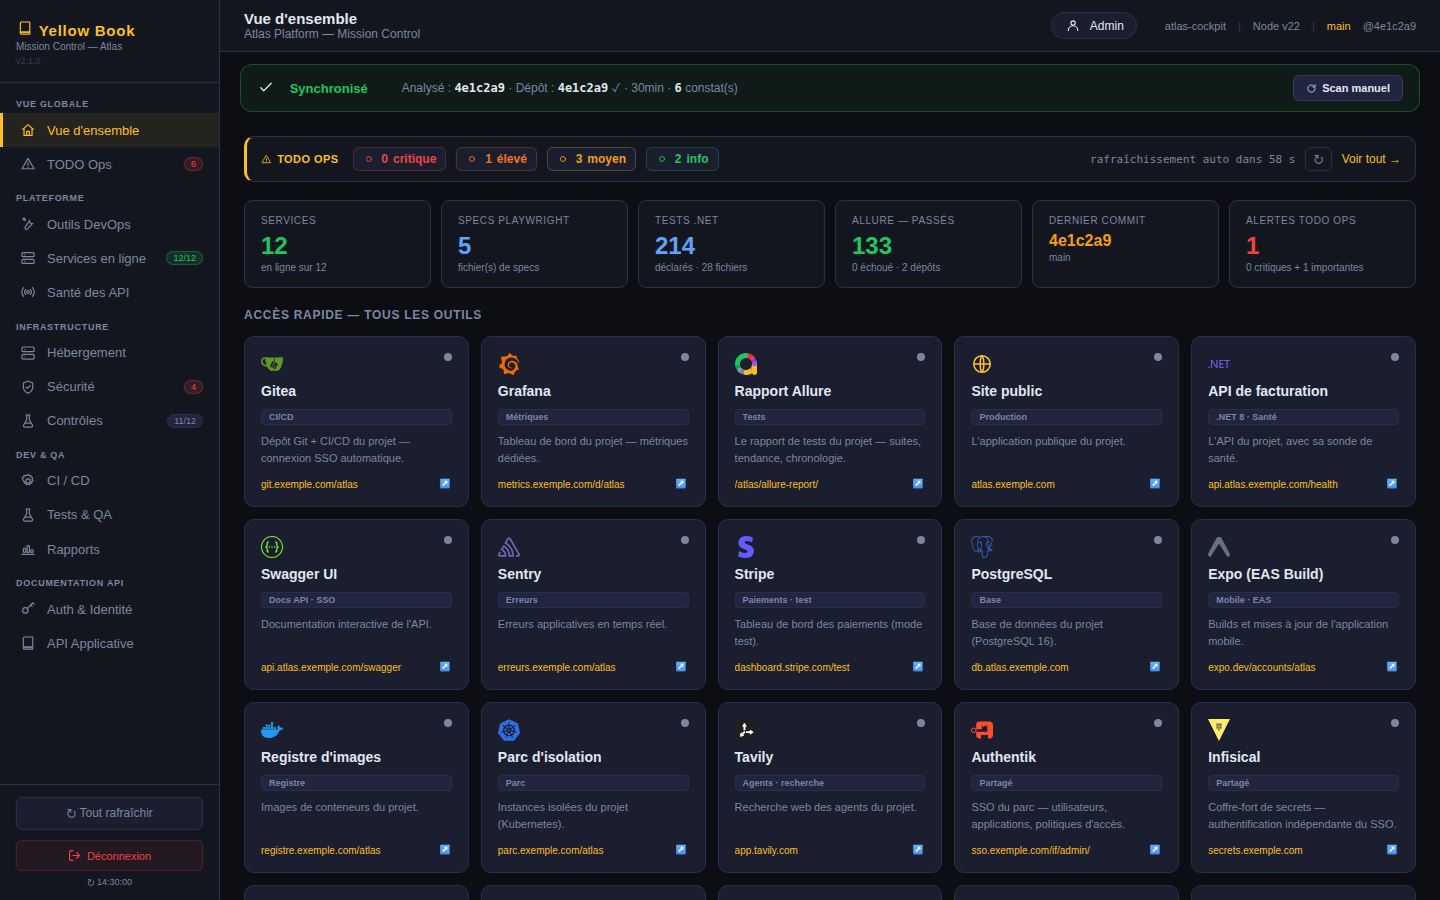The image size is (1440, 900).
Task: Open external link icon on Gitea card
Action: click(x=445, y=484)
